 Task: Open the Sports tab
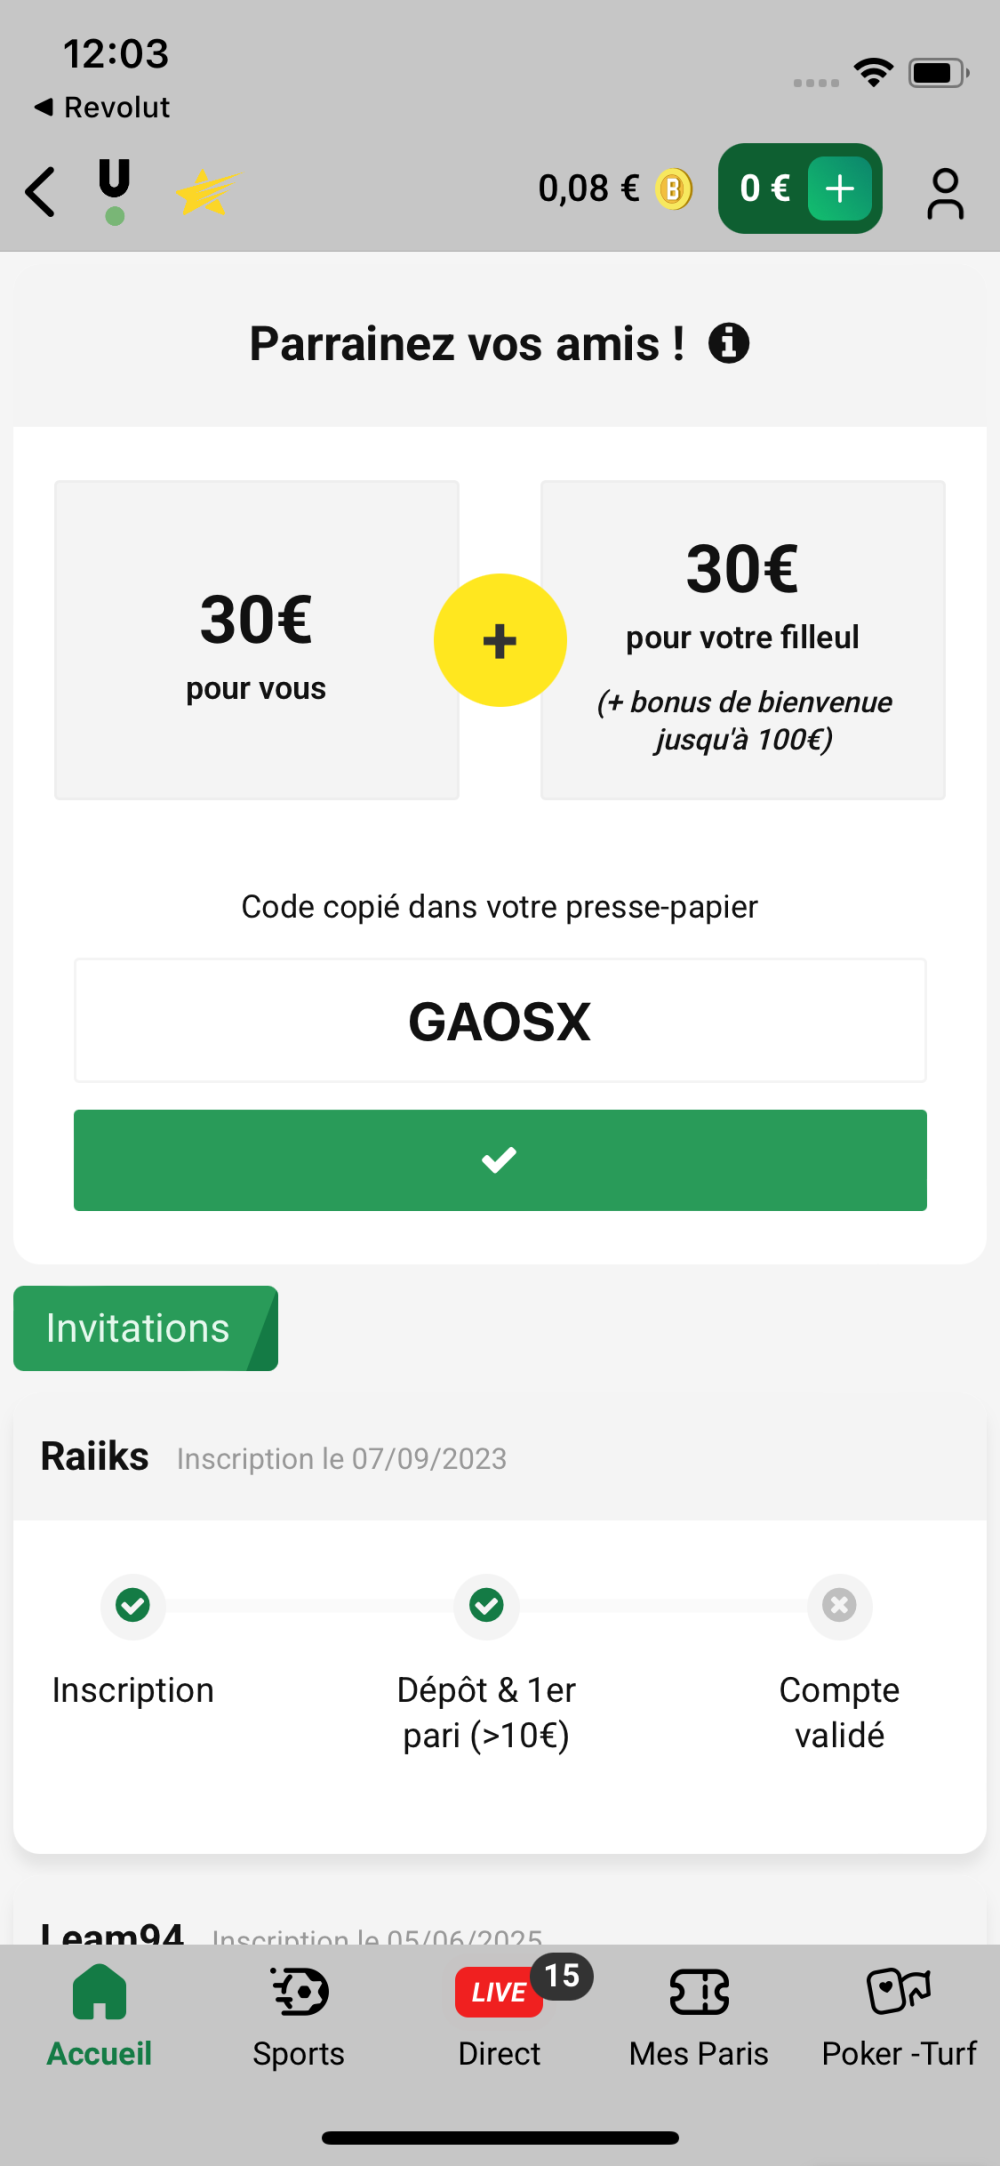pos(299,2016)
